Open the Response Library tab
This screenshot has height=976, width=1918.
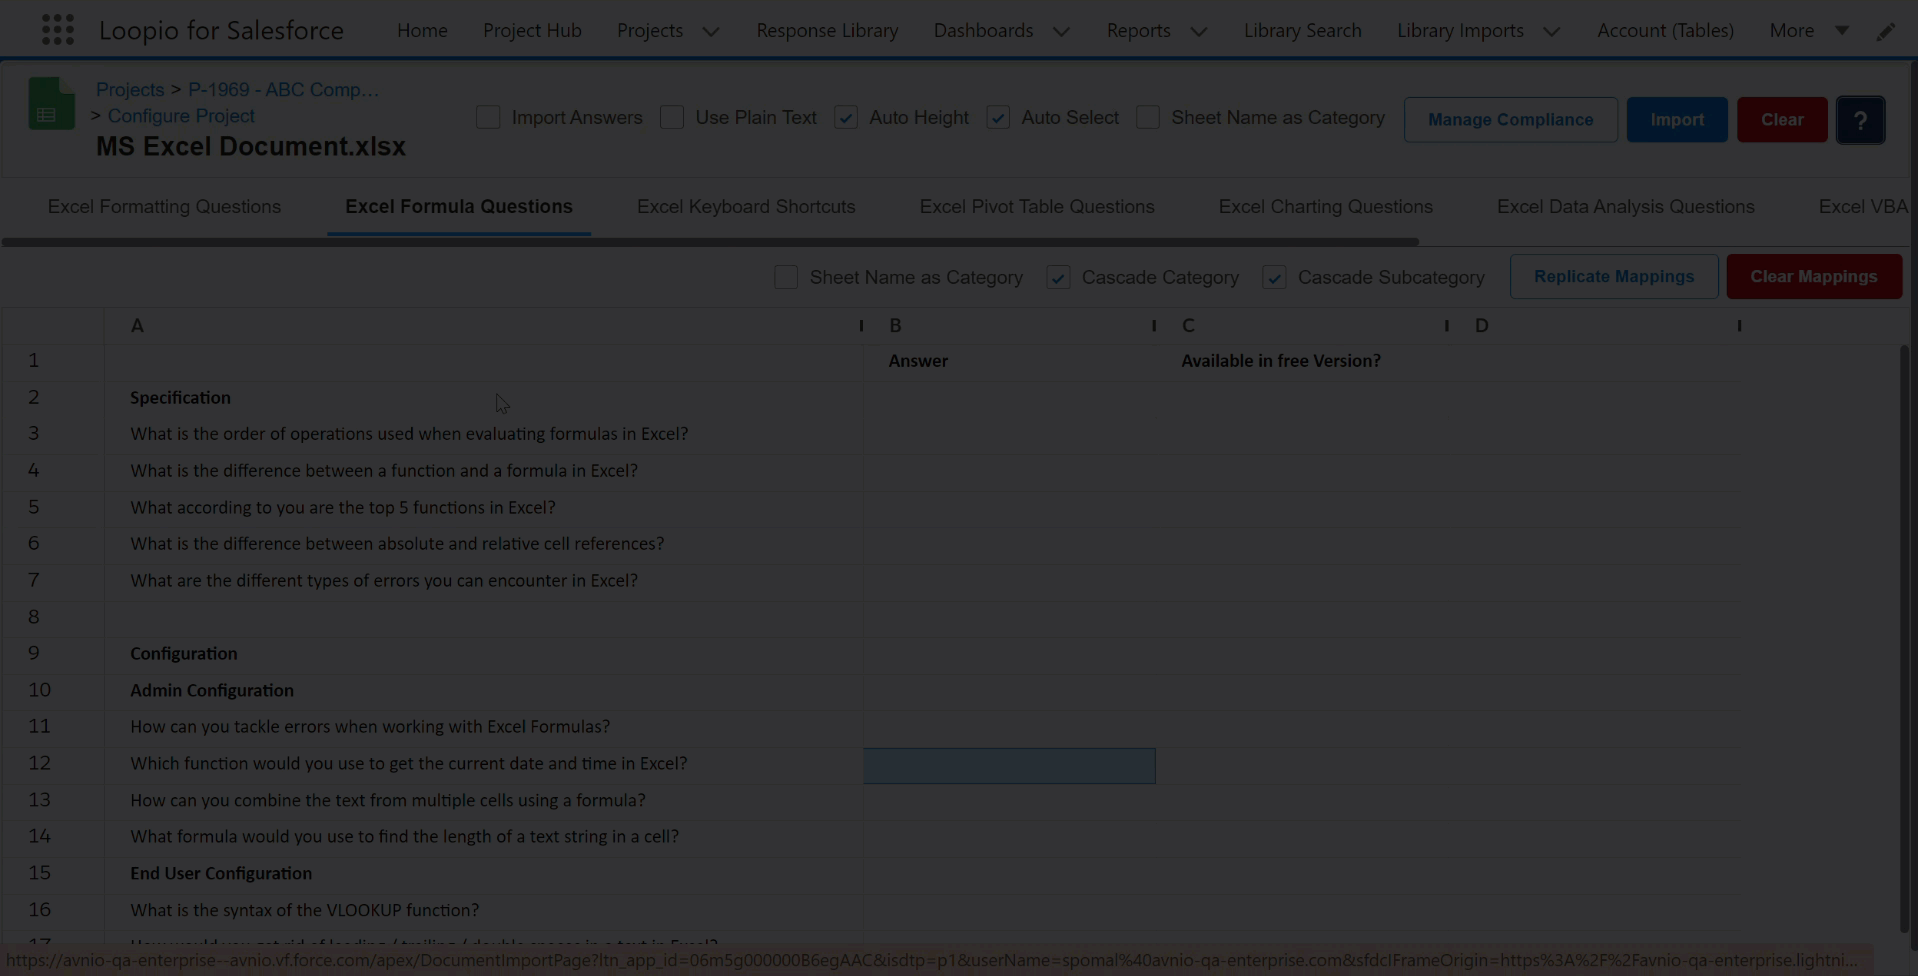click(827, 31)
